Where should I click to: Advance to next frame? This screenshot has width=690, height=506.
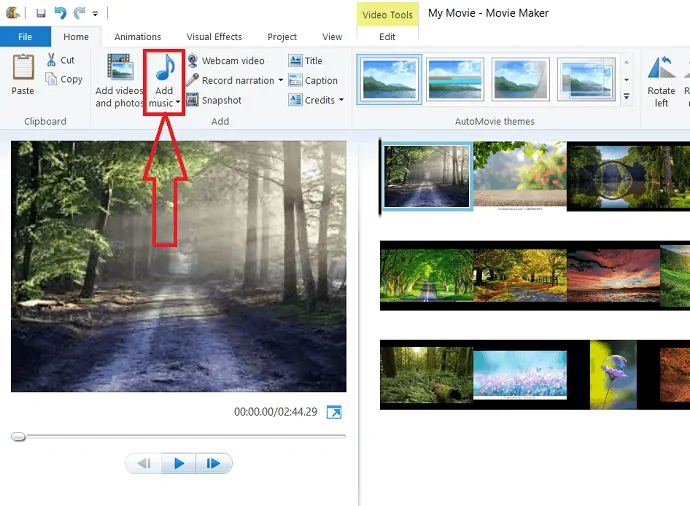(x=213, y=463)
